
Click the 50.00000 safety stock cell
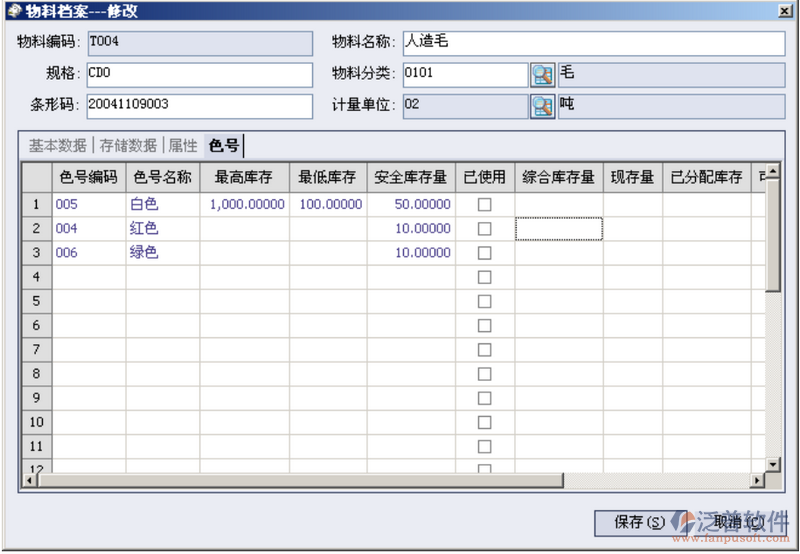411,205
